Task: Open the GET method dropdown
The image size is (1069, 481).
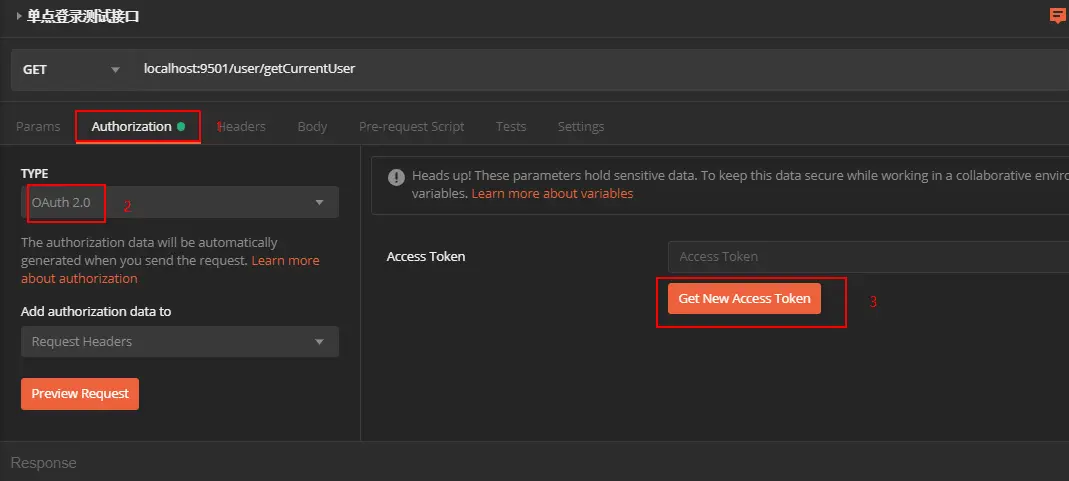Action: [x=70, y=69]
